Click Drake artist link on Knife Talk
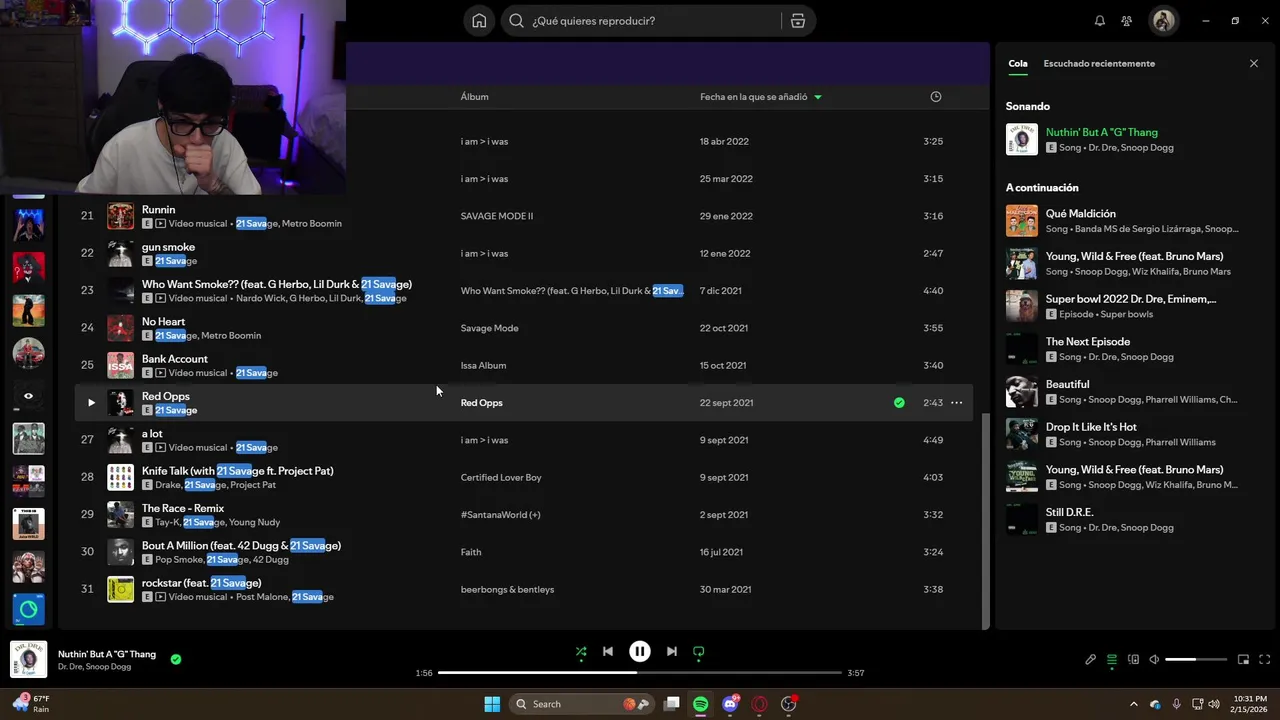This screenshot has width=1280, height=720. pyautogui.click(x=167, y=485)
